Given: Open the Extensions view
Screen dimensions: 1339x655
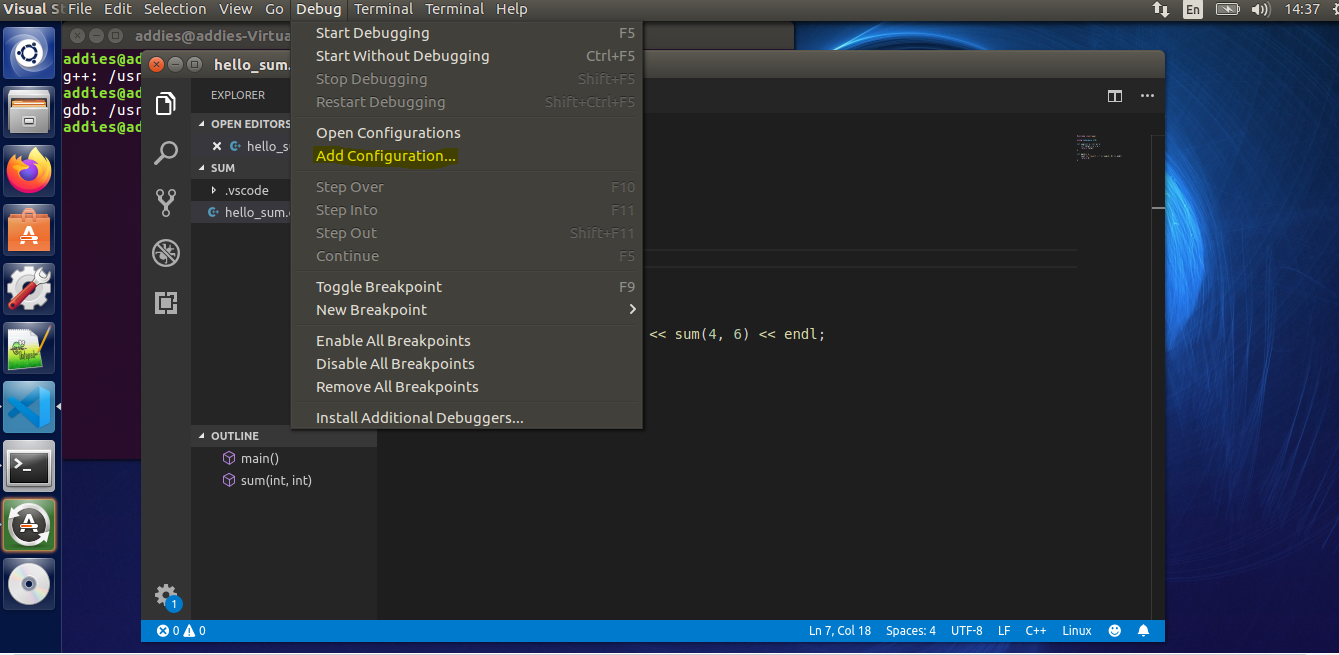Looking at the screenshot, I should click(165, 302).
